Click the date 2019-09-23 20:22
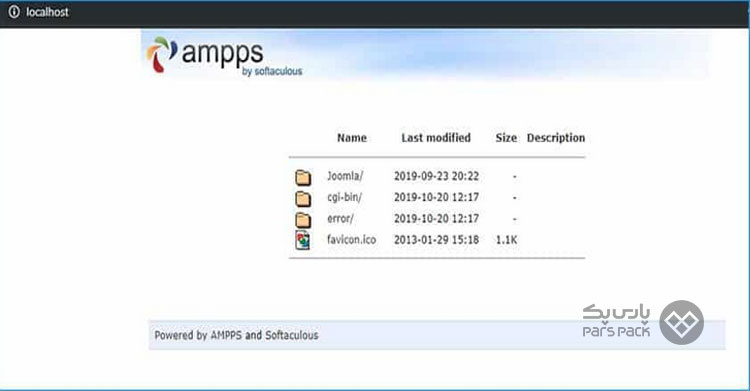Image resolution: width=750 pixels, height=391 pixels. 436,176
